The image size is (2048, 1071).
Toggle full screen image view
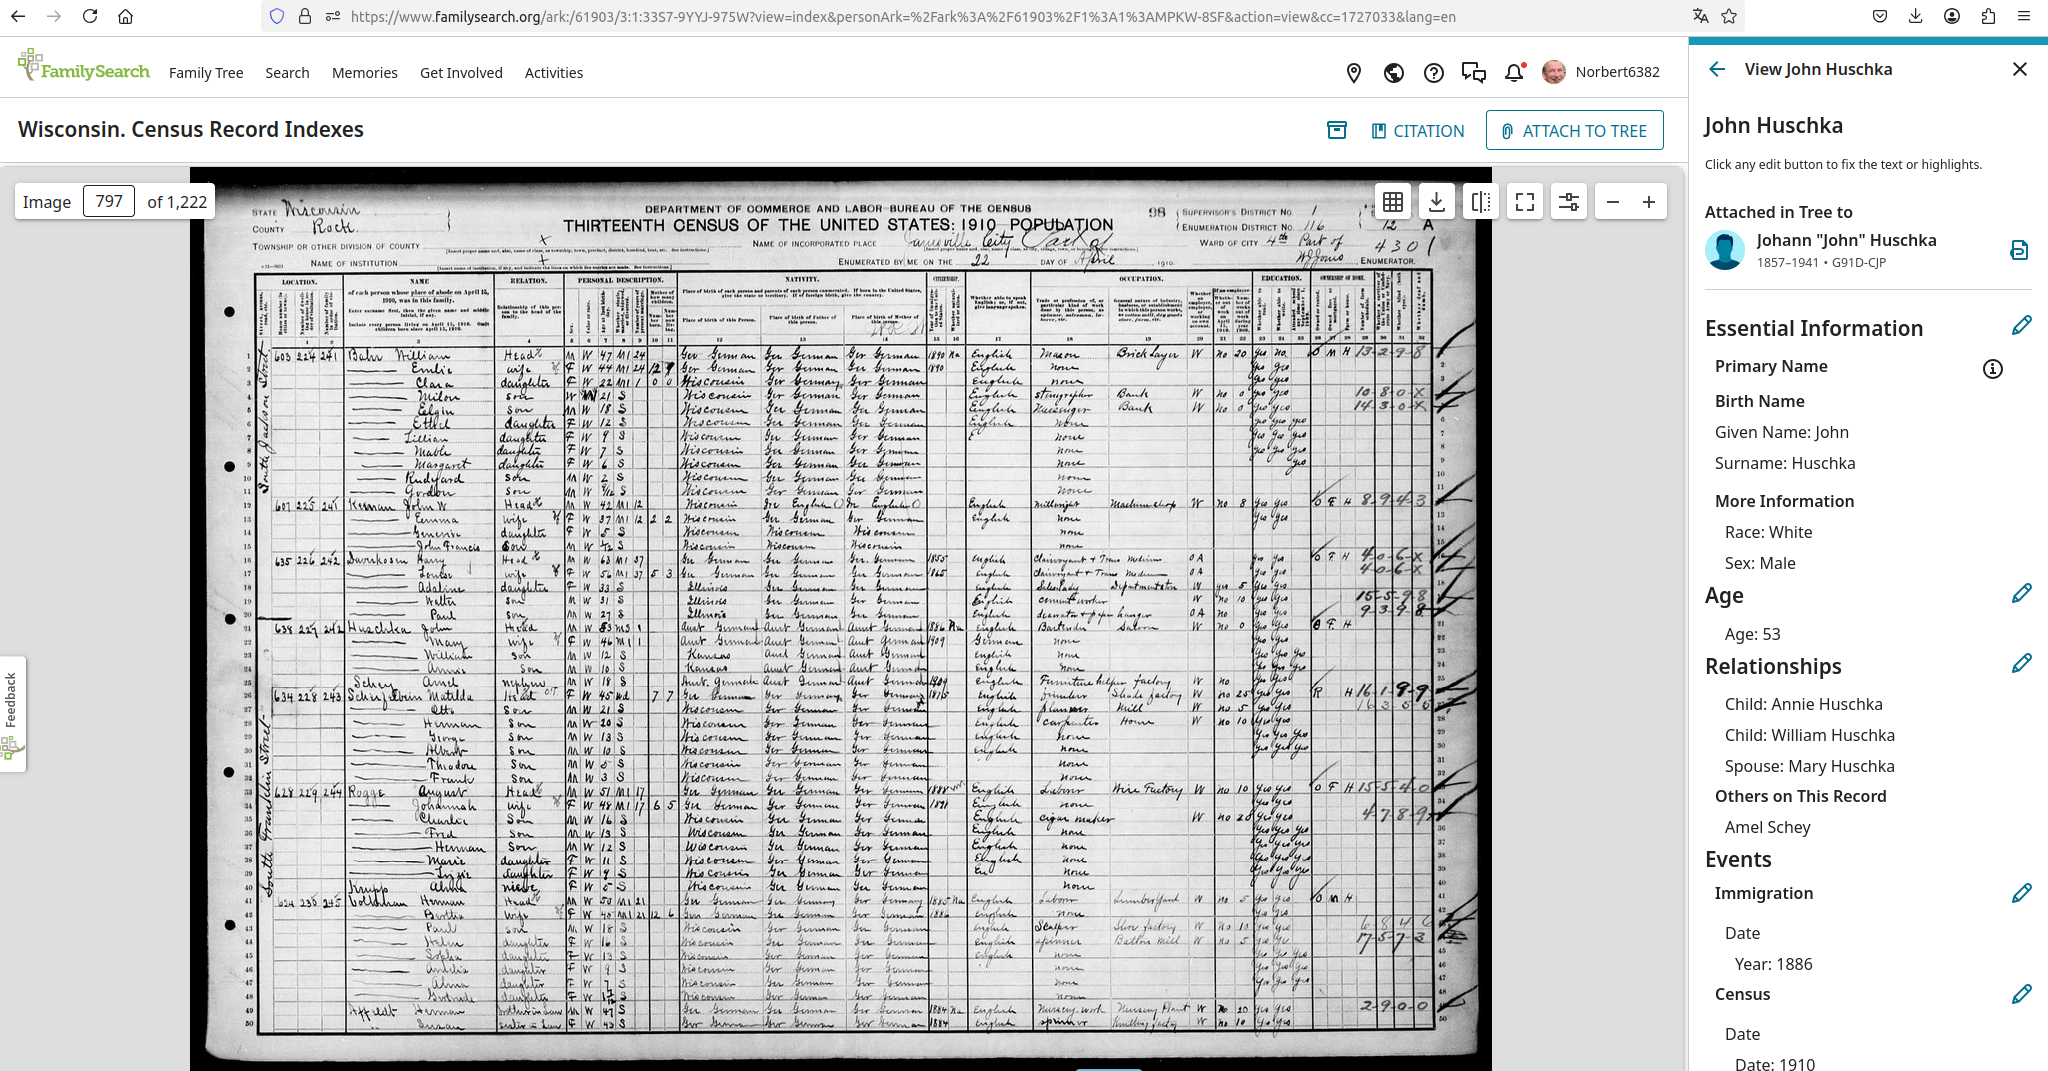1525,202
